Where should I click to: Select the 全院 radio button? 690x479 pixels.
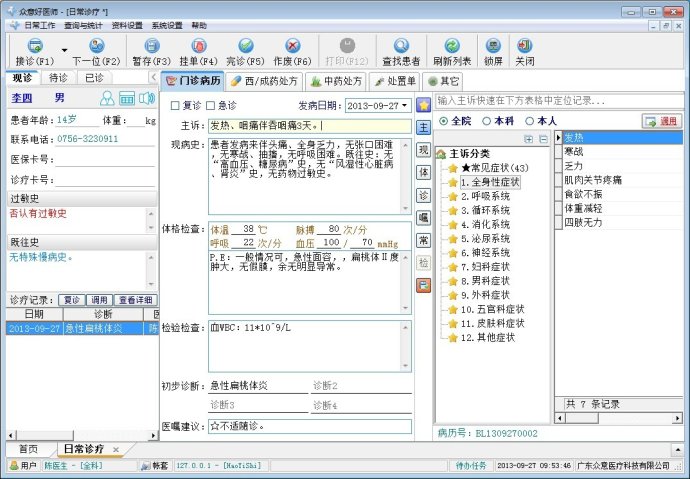coord(444,121)
